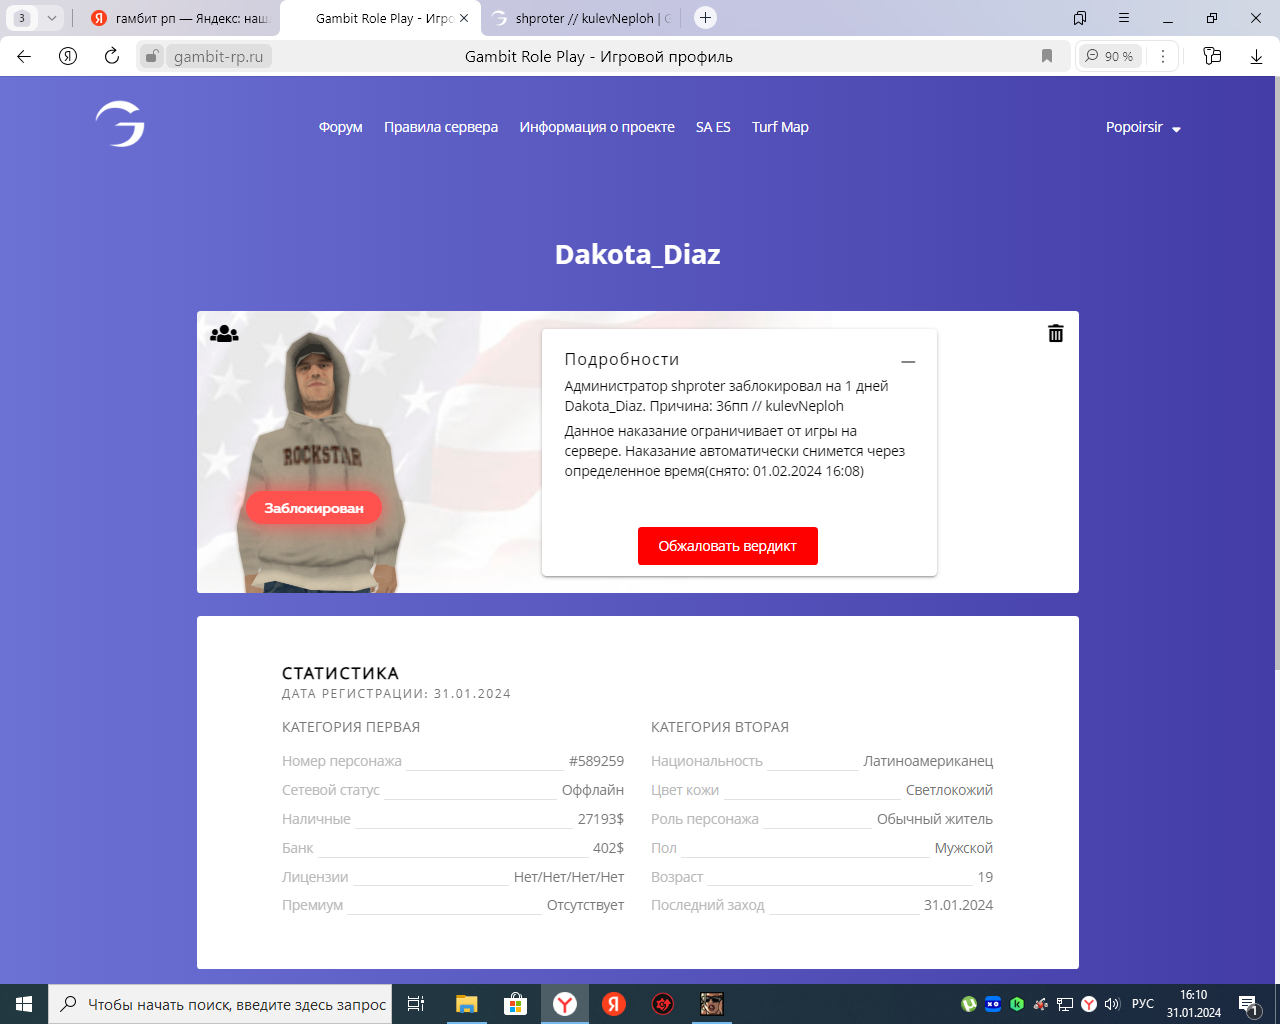Click Обжаловать вердикт button
This screenshot has width=1280, height=1024.
(727, 546)
